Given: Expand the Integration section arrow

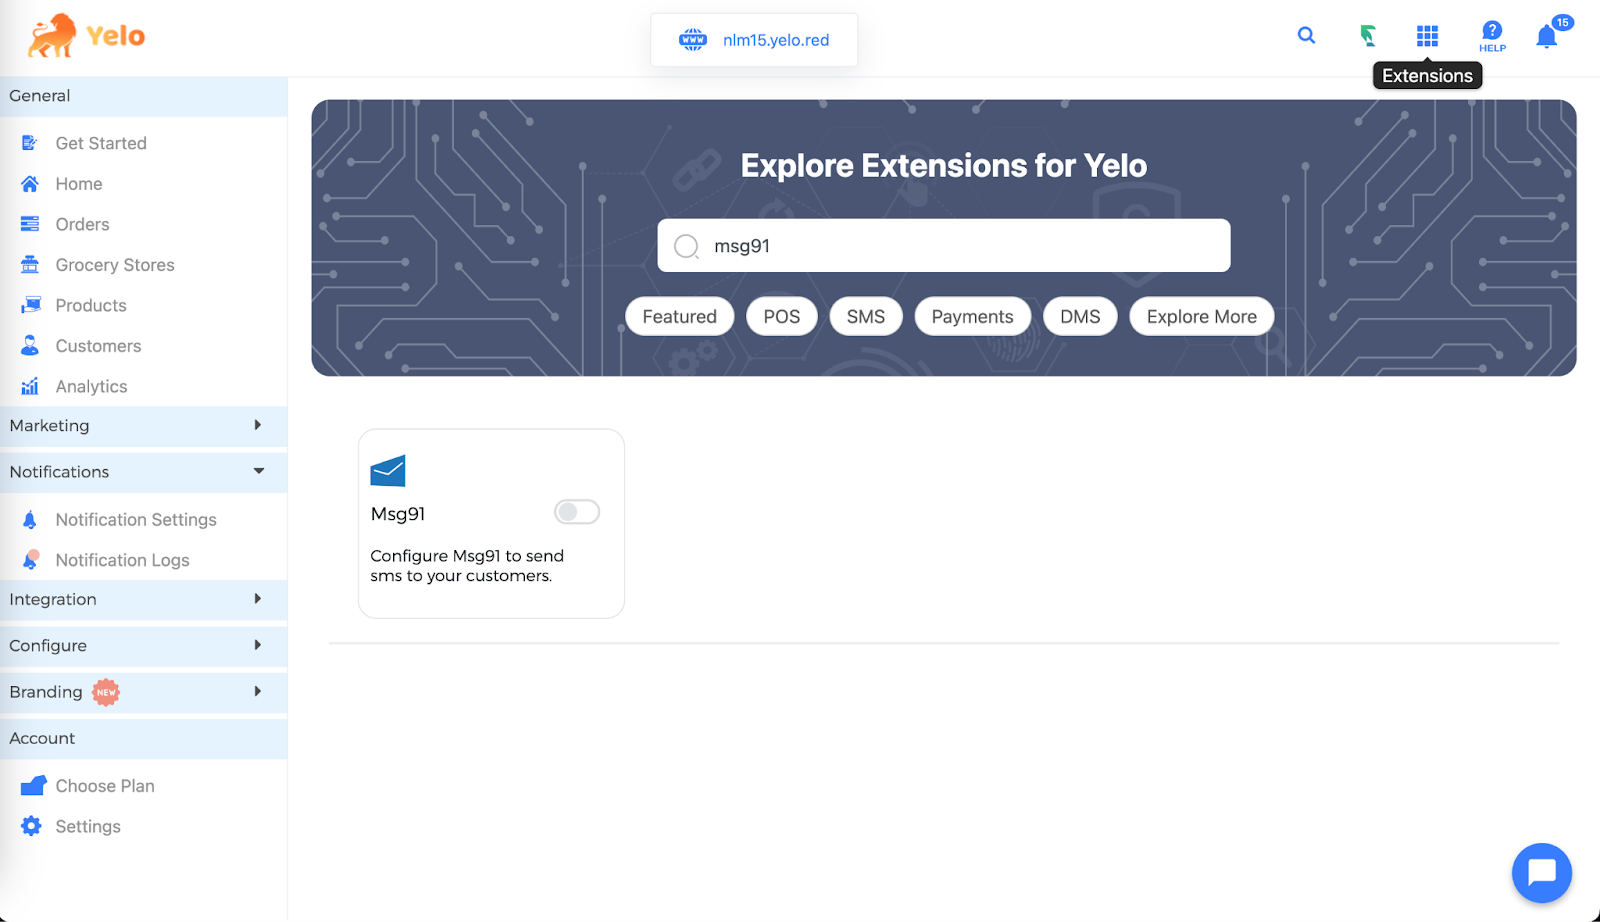Looking at the screenshot, I should [x=258, y=599].
